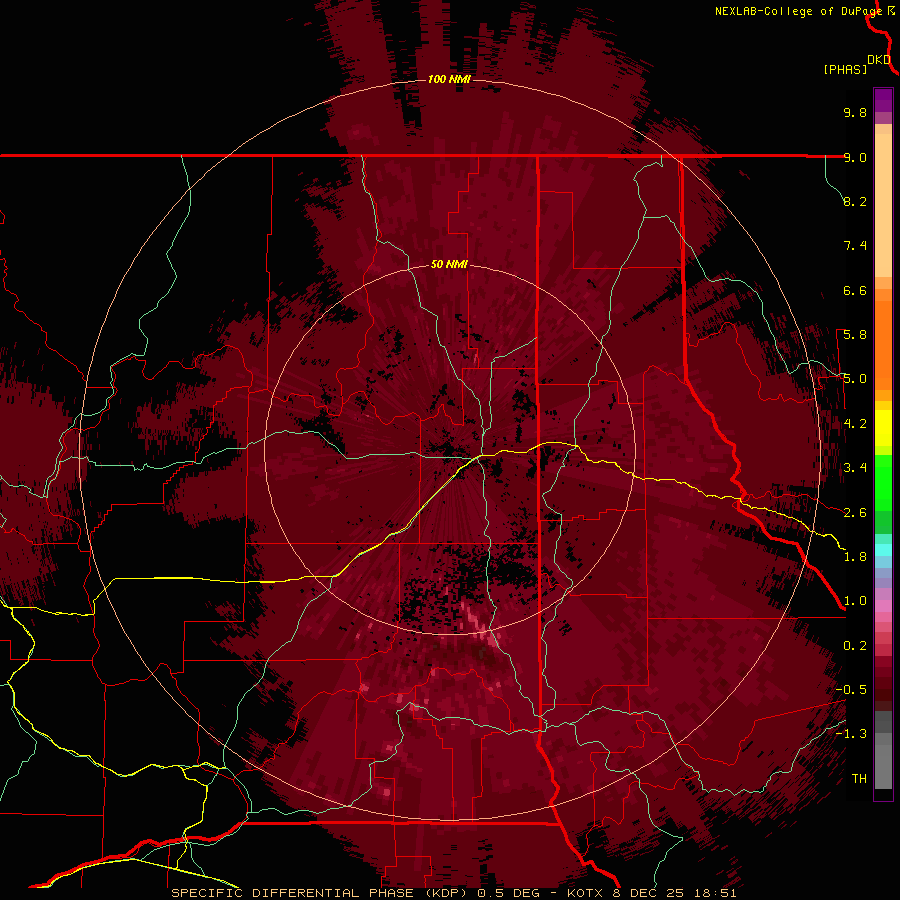Screen dimensions: 900x900
Task: Click the 4.2 value on the color scale
Action: [855, 424]
